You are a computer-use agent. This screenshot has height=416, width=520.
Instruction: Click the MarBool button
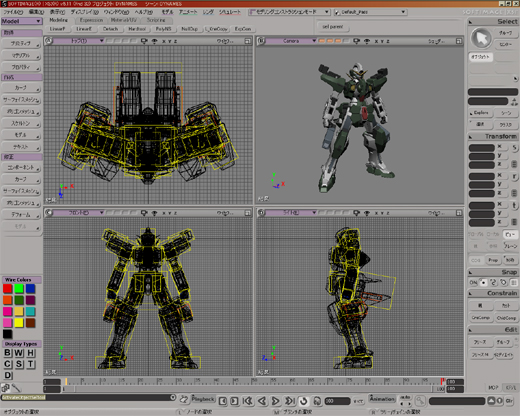point(137,29)
